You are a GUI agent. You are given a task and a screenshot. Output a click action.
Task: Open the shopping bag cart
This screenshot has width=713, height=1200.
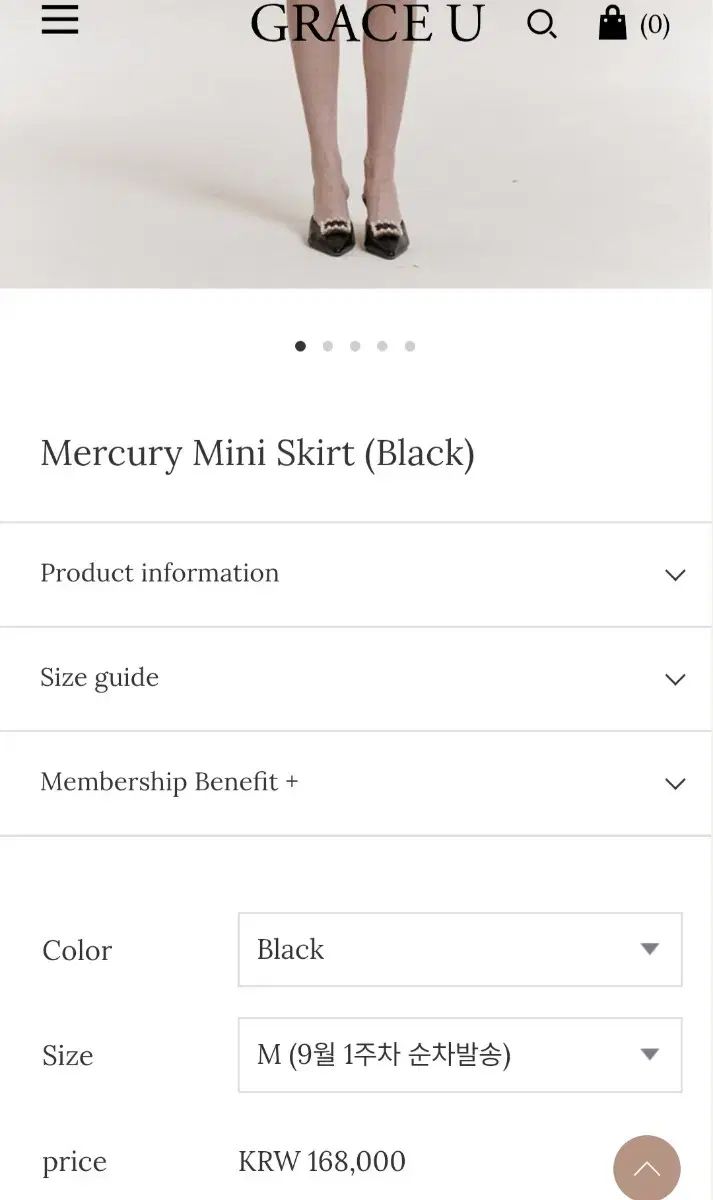(612, 23)
